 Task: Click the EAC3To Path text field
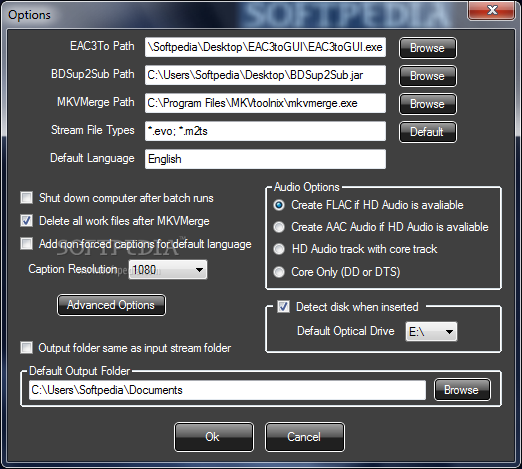point(265,47)
